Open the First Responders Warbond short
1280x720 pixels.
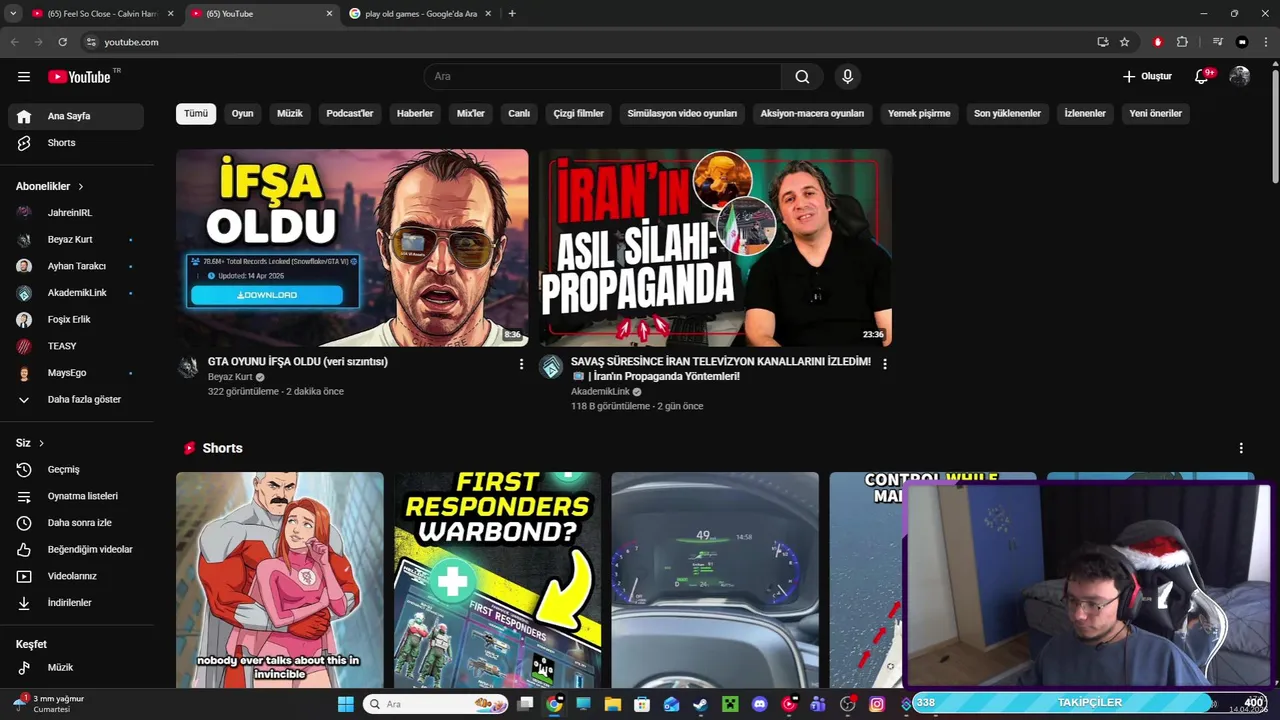tap(497, 580)
